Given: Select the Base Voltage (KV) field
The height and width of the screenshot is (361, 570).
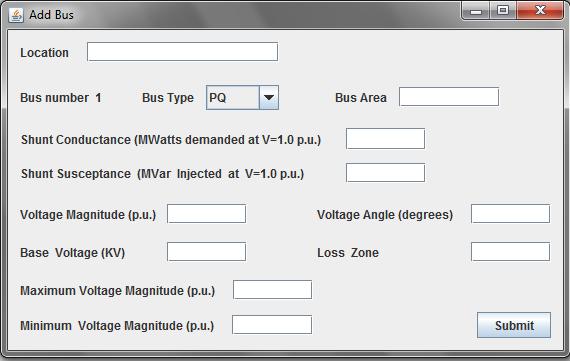Looking at the screenshot, I should point(206,252).
